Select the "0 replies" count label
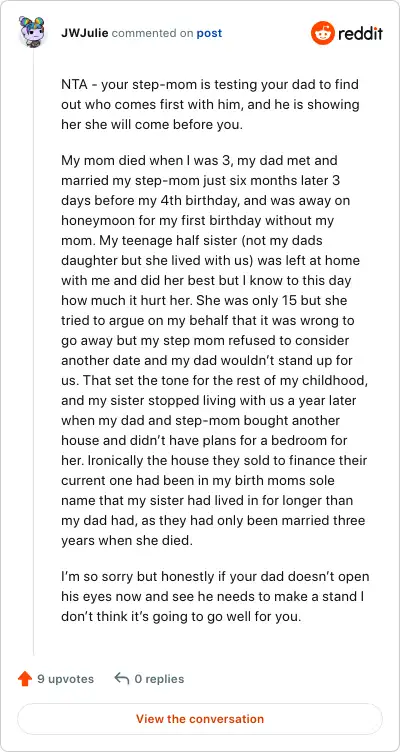 pyautogui.click(x=159, y=679)
